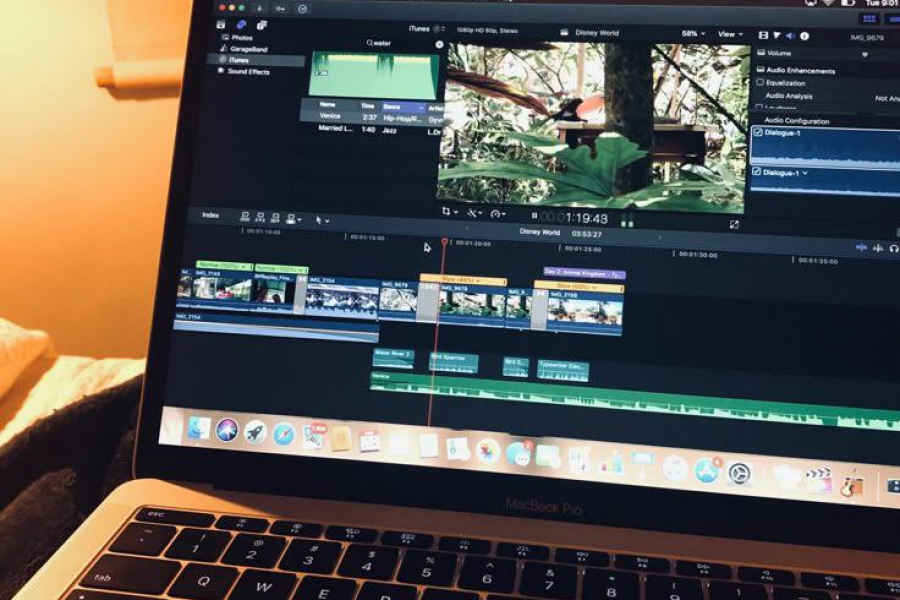Open the Volume keyframe dropdown arrow
This screenshot has height=600, width=900.
[x=864, y=55]
